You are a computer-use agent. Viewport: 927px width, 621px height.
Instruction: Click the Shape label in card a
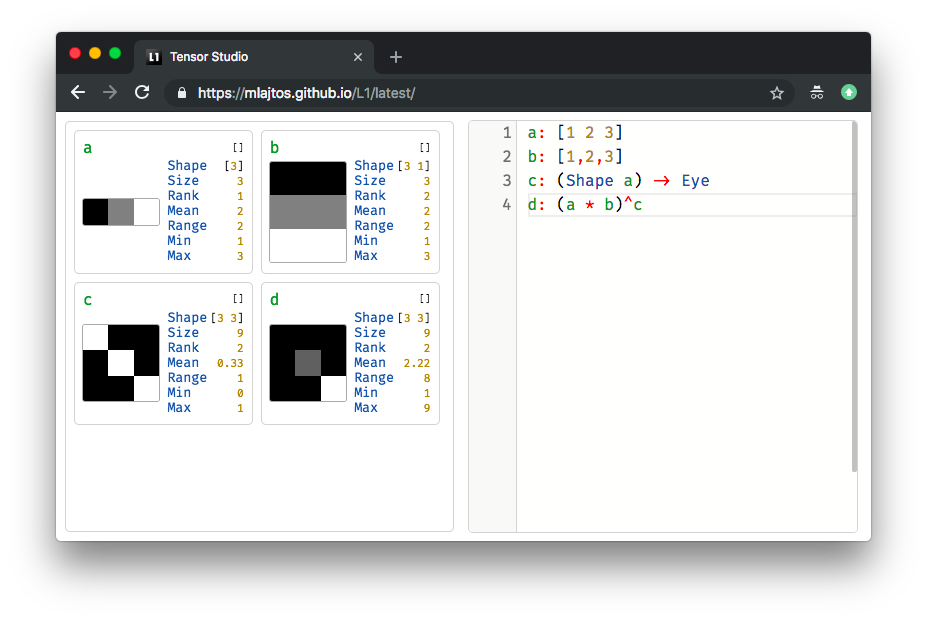point(187,166)
